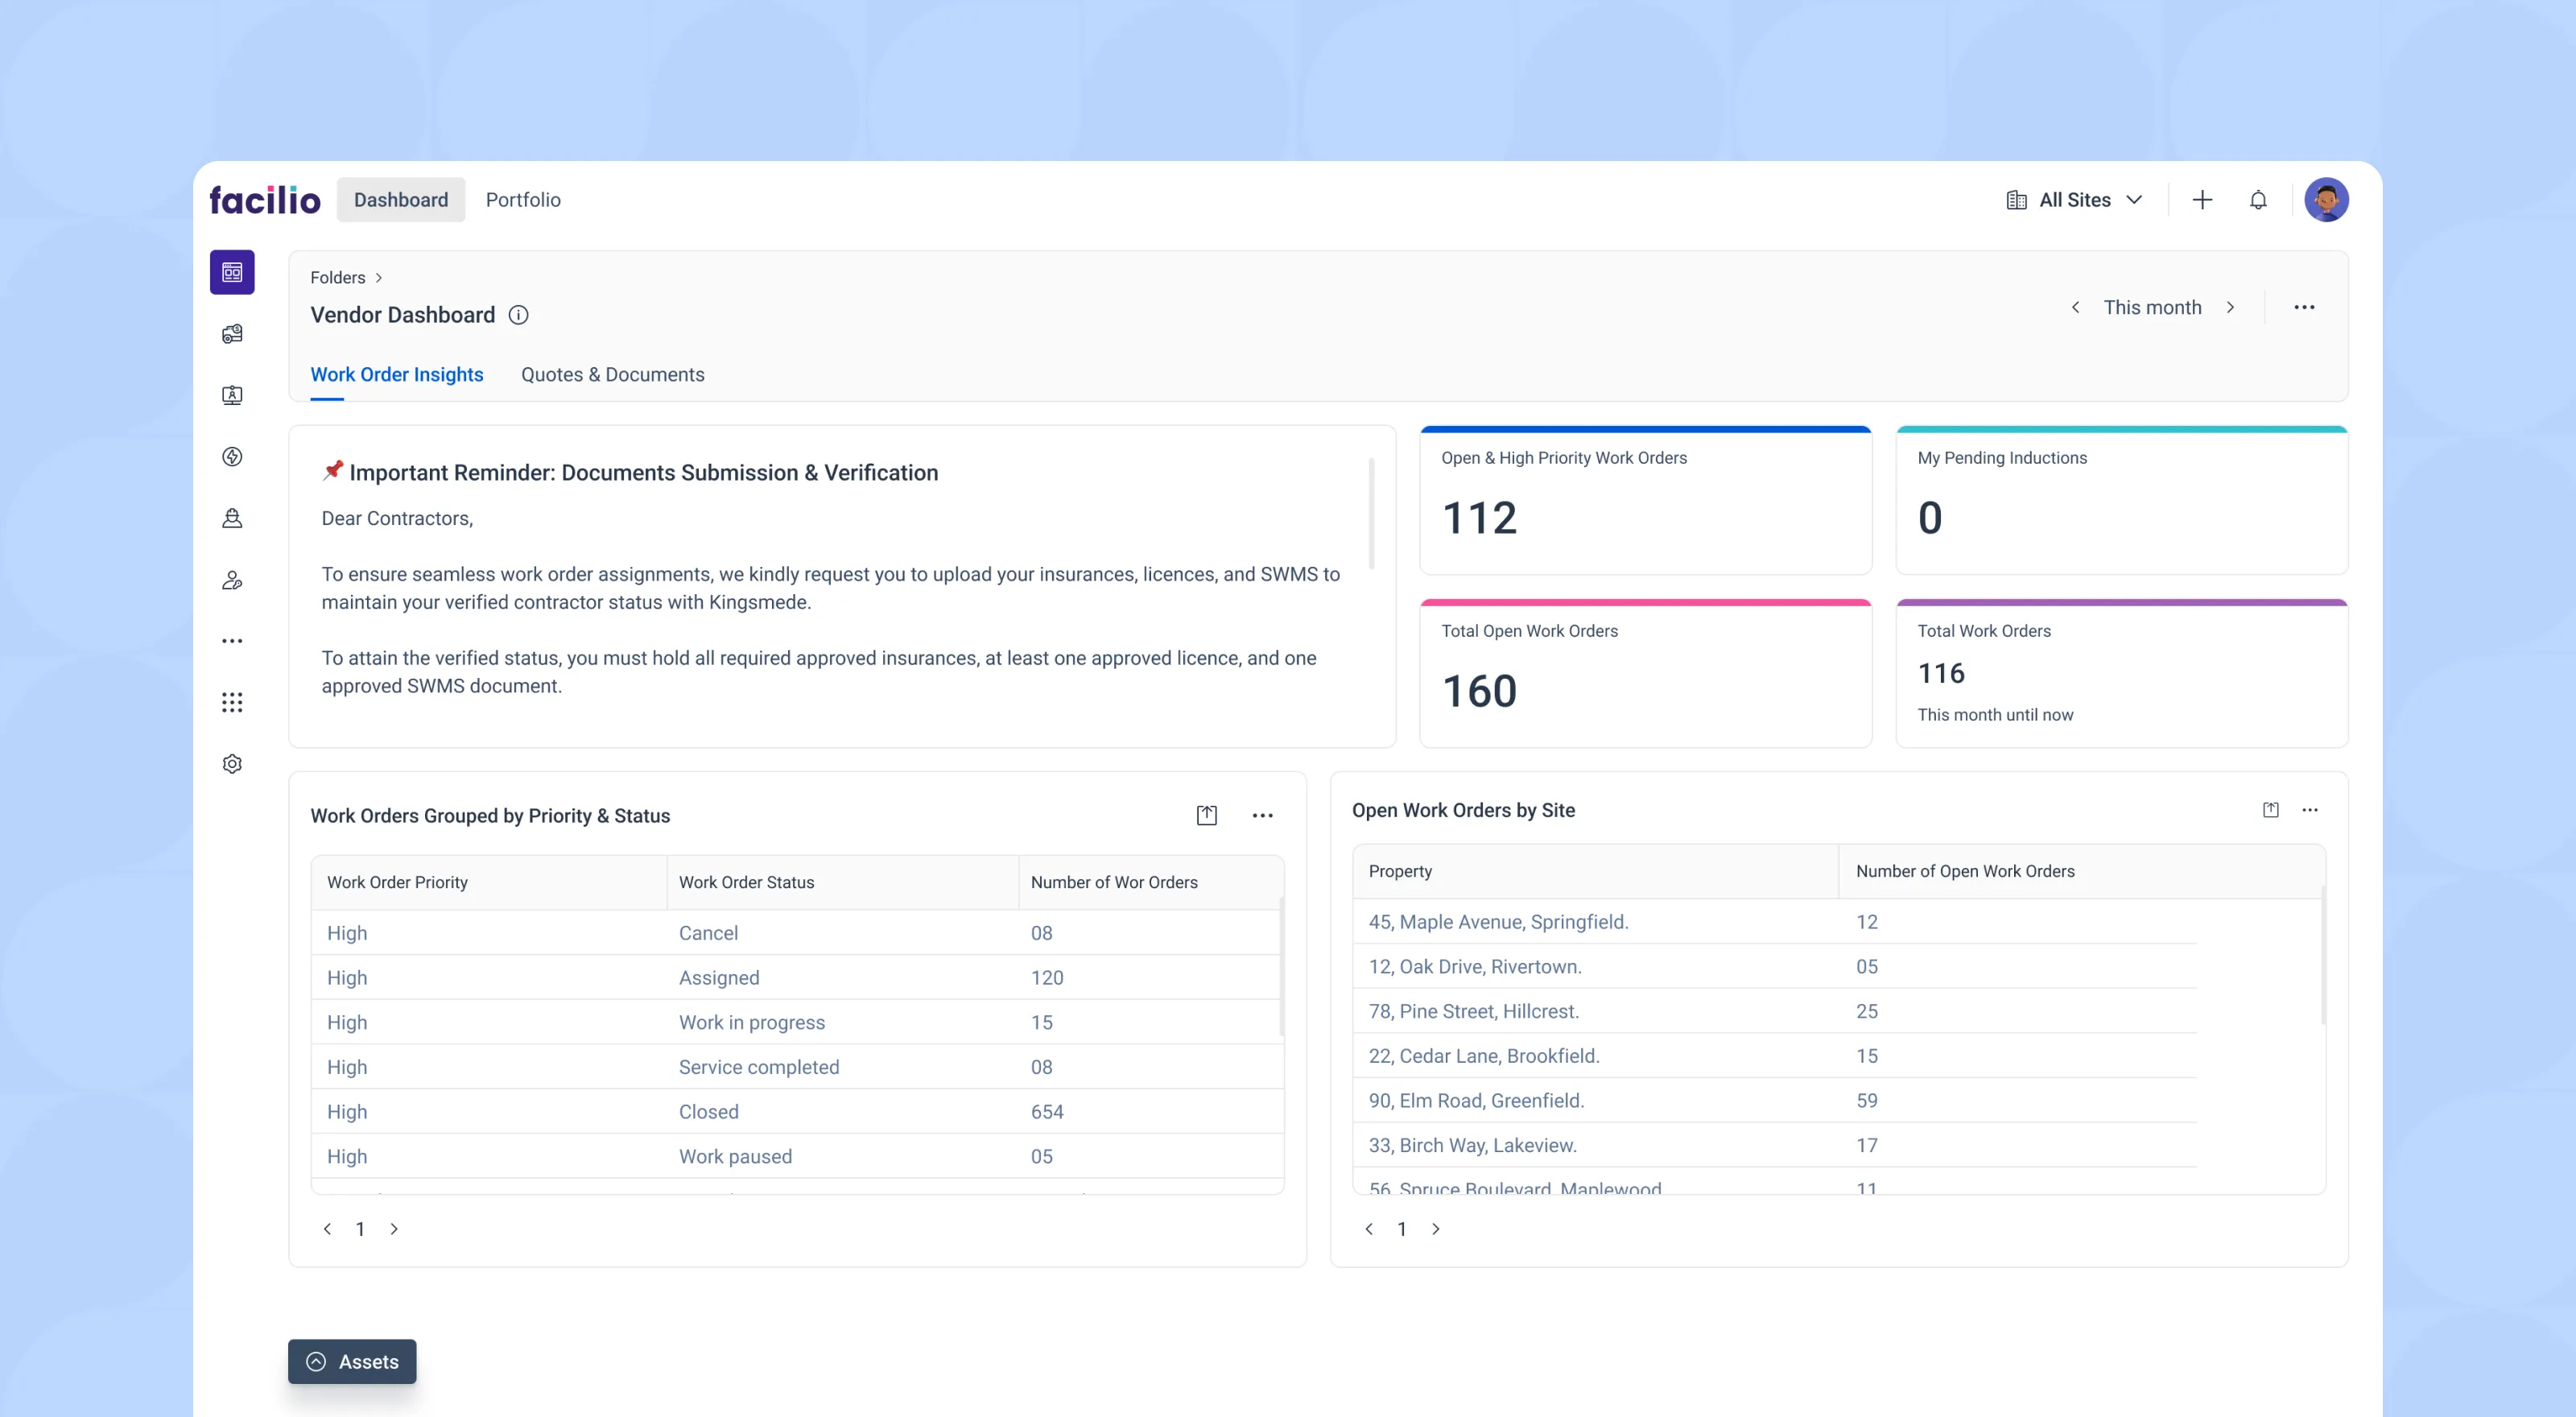Click the info icon beside Vendor Dashboard
The image size is (2576, 1417).
(518, 315)
